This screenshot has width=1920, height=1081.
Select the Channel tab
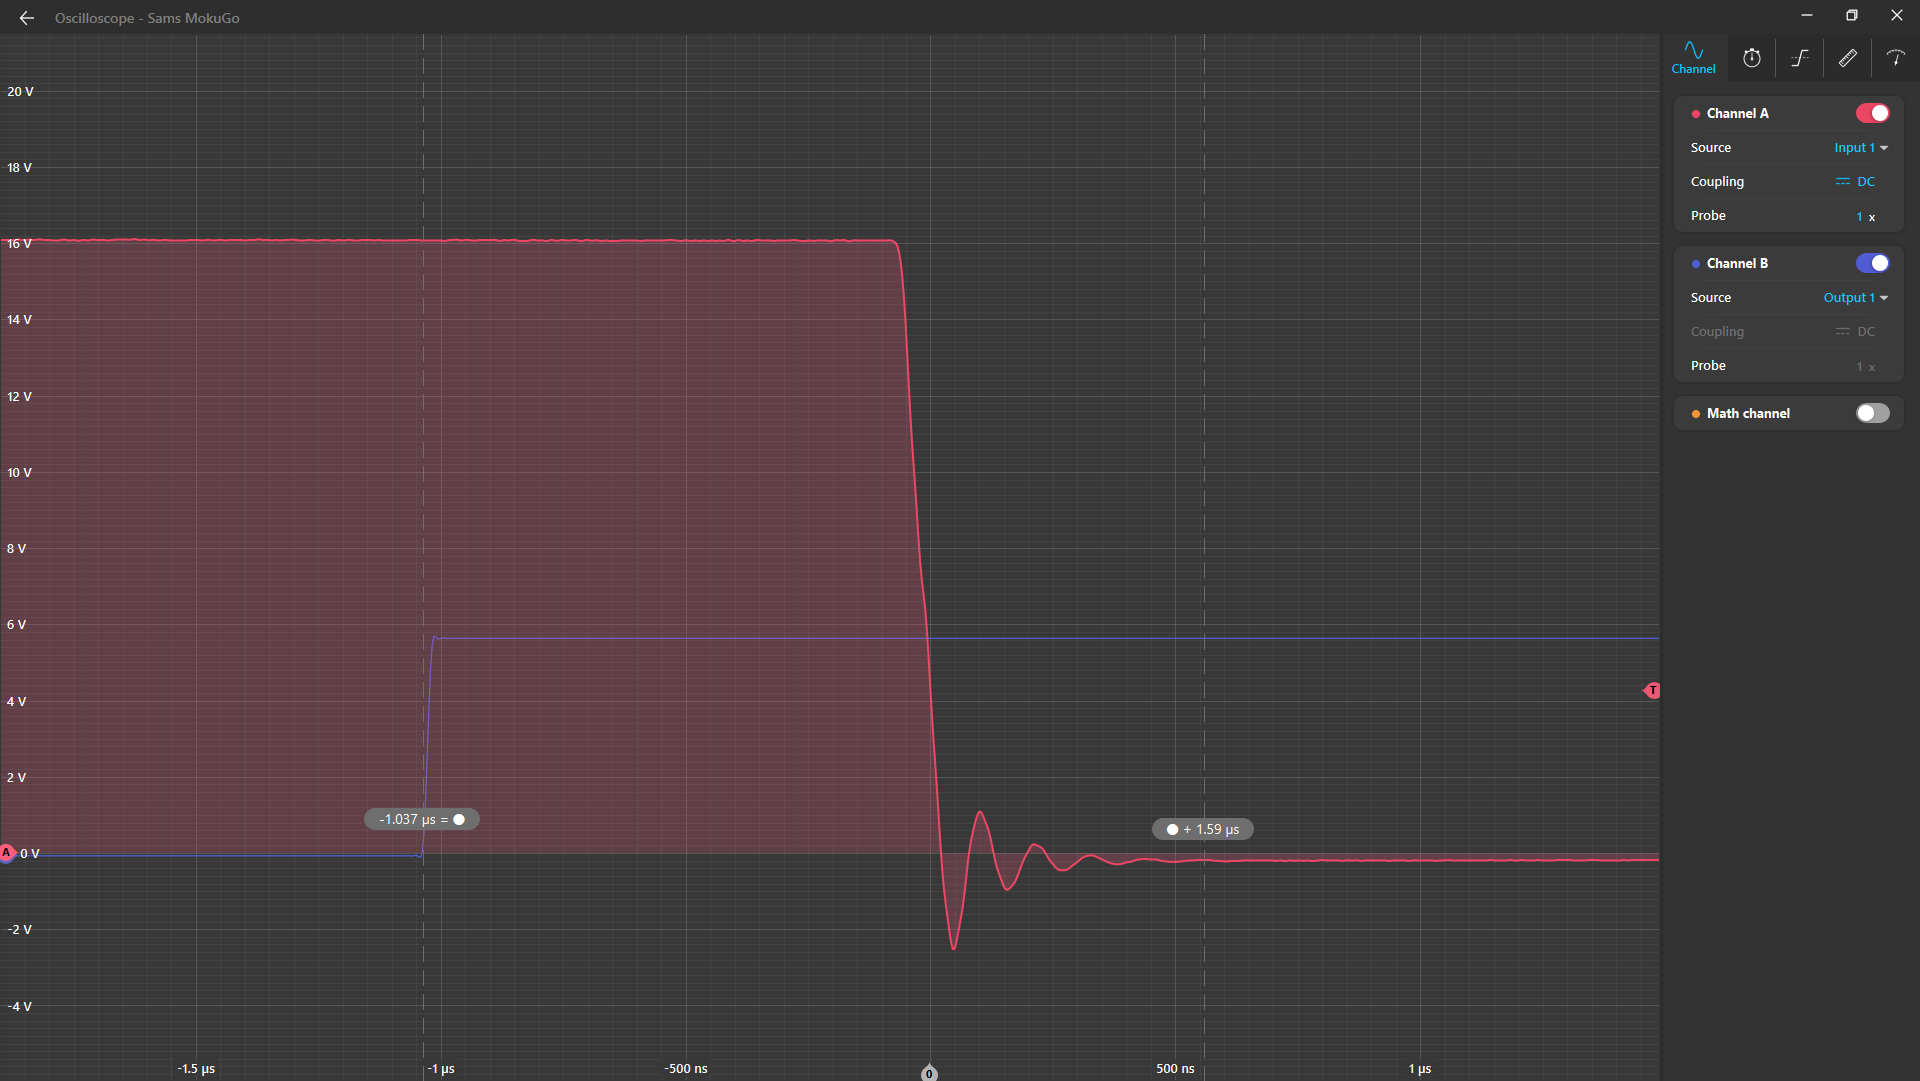coord(1693,58)
